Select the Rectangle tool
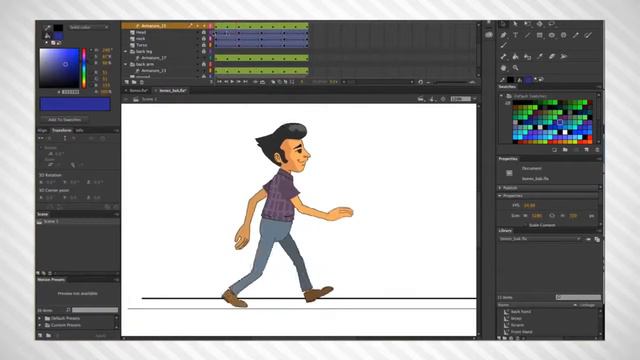The width and height of the screenshot is (640, 360). 540,36
